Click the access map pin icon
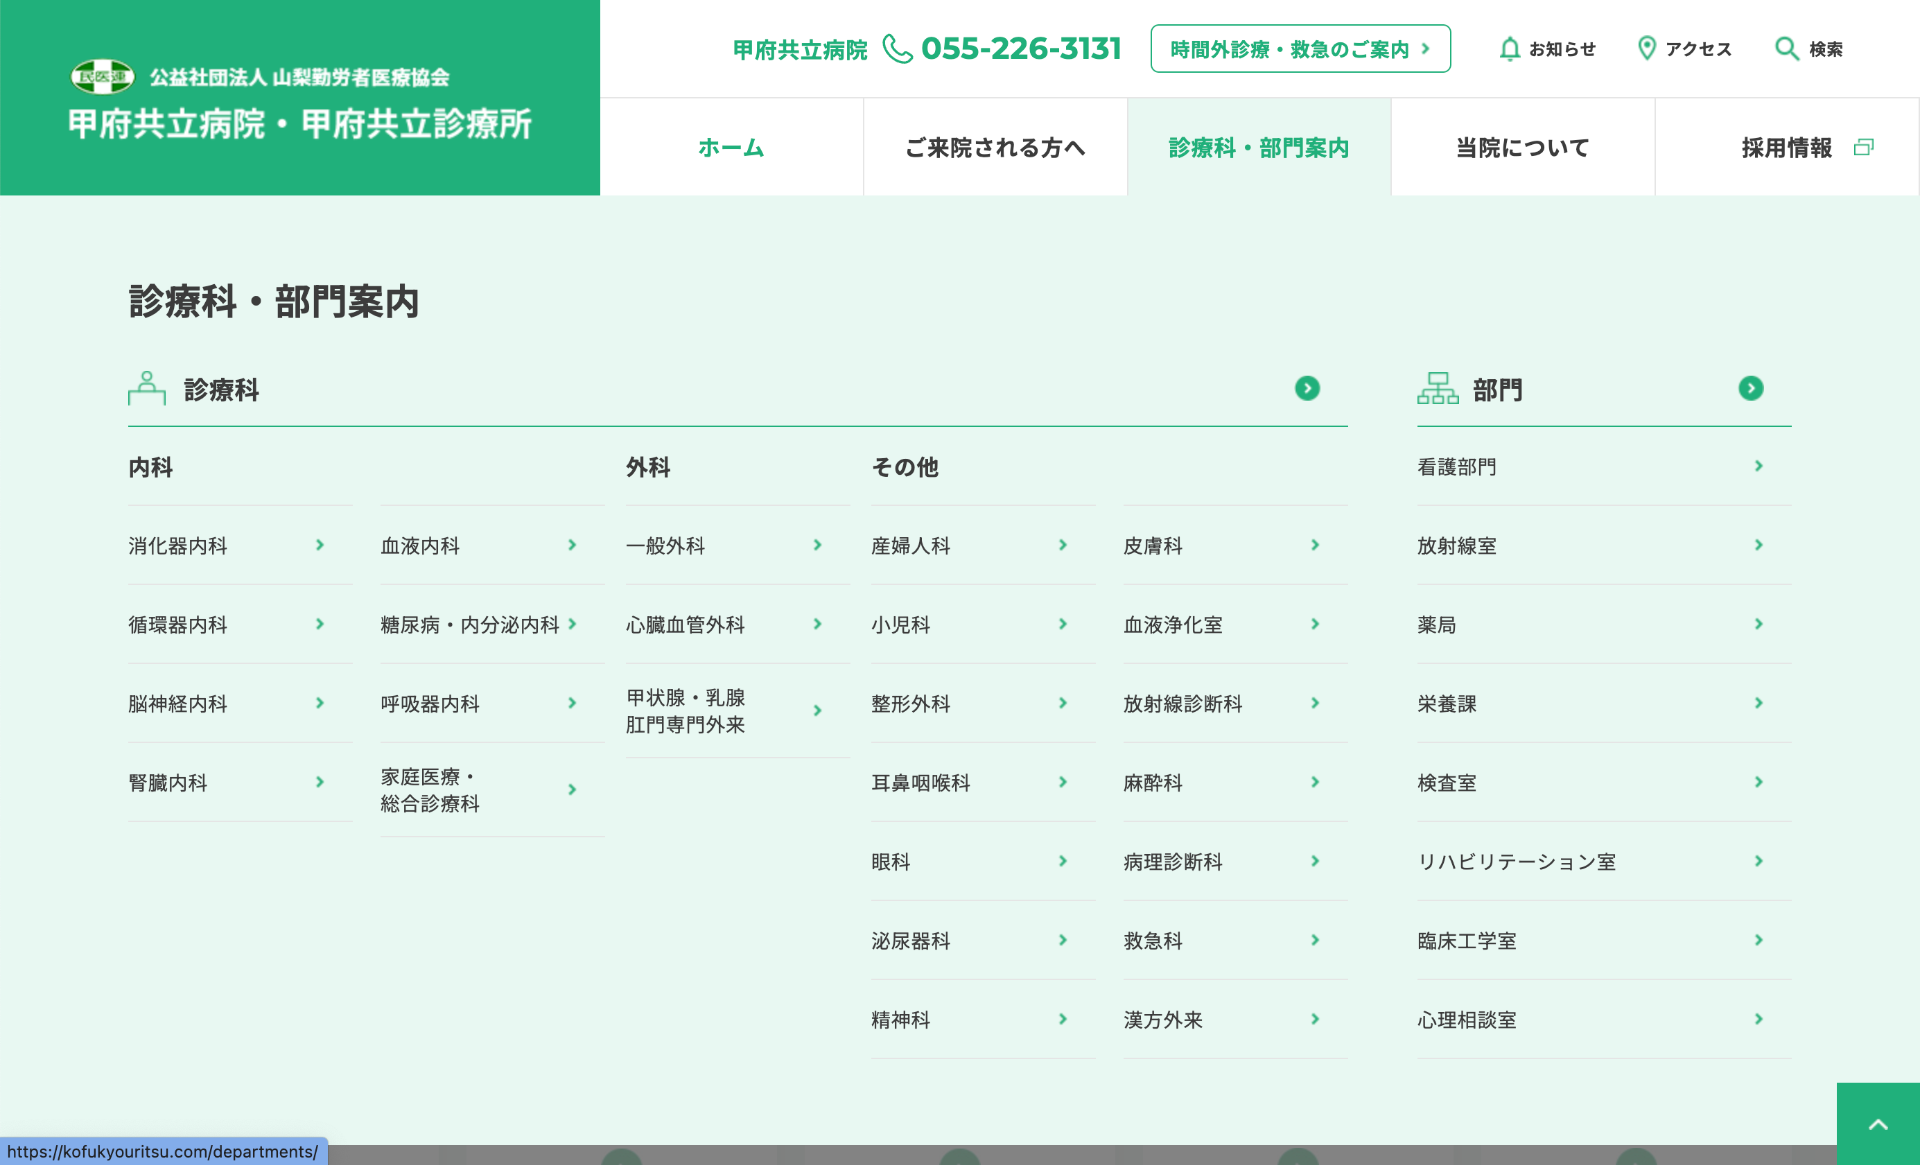Image resolution: width=1920 pixels, height=1165 pixels. (1646, 48)
